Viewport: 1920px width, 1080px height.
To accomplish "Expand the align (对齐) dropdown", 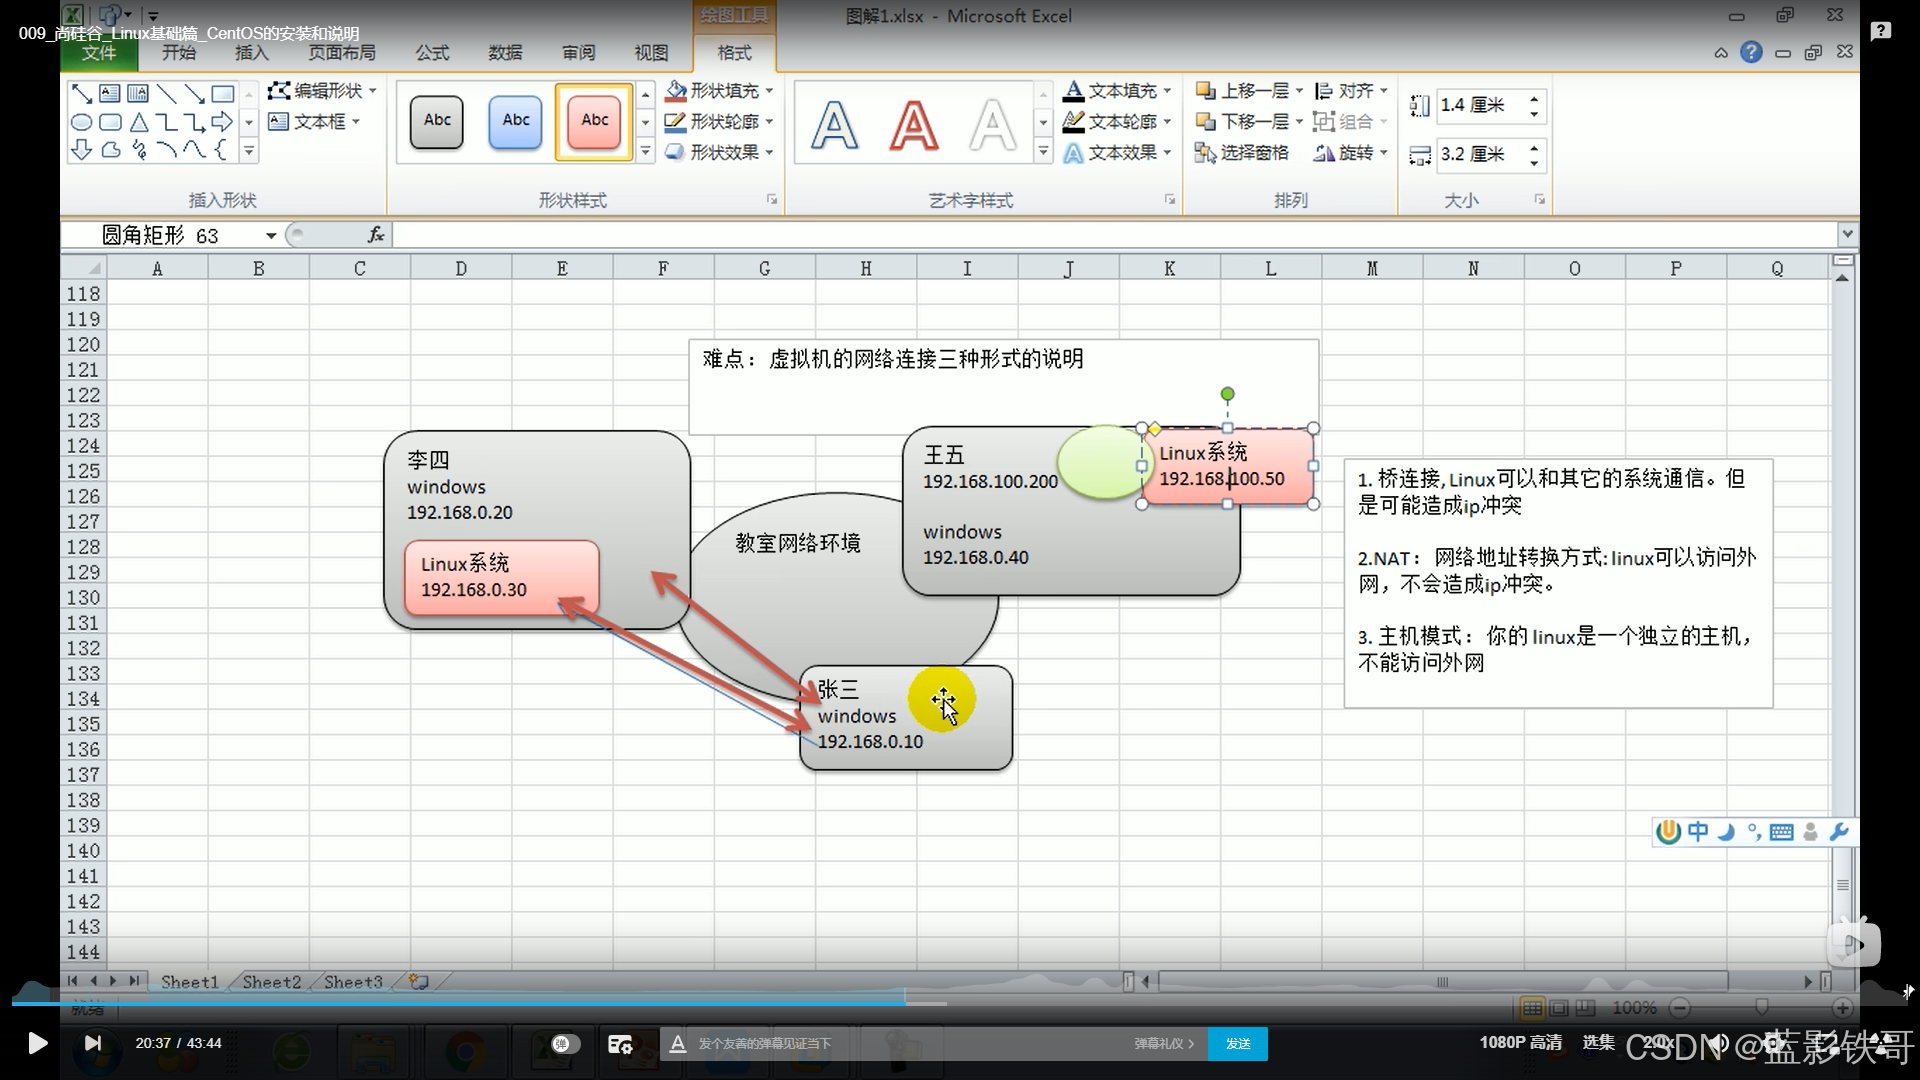I will (1384, 91).
